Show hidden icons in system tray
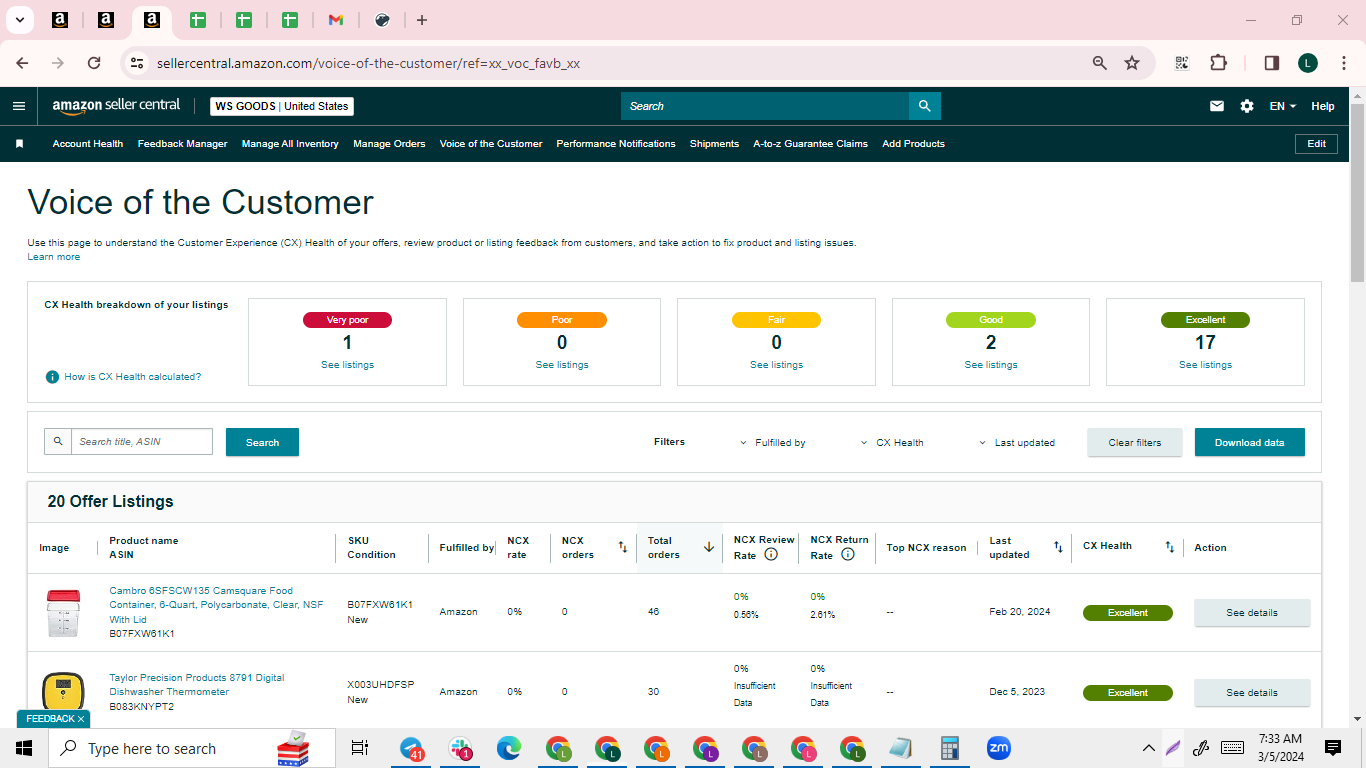This screenshot has height=768, width=1366. [x=1149, y=748]
